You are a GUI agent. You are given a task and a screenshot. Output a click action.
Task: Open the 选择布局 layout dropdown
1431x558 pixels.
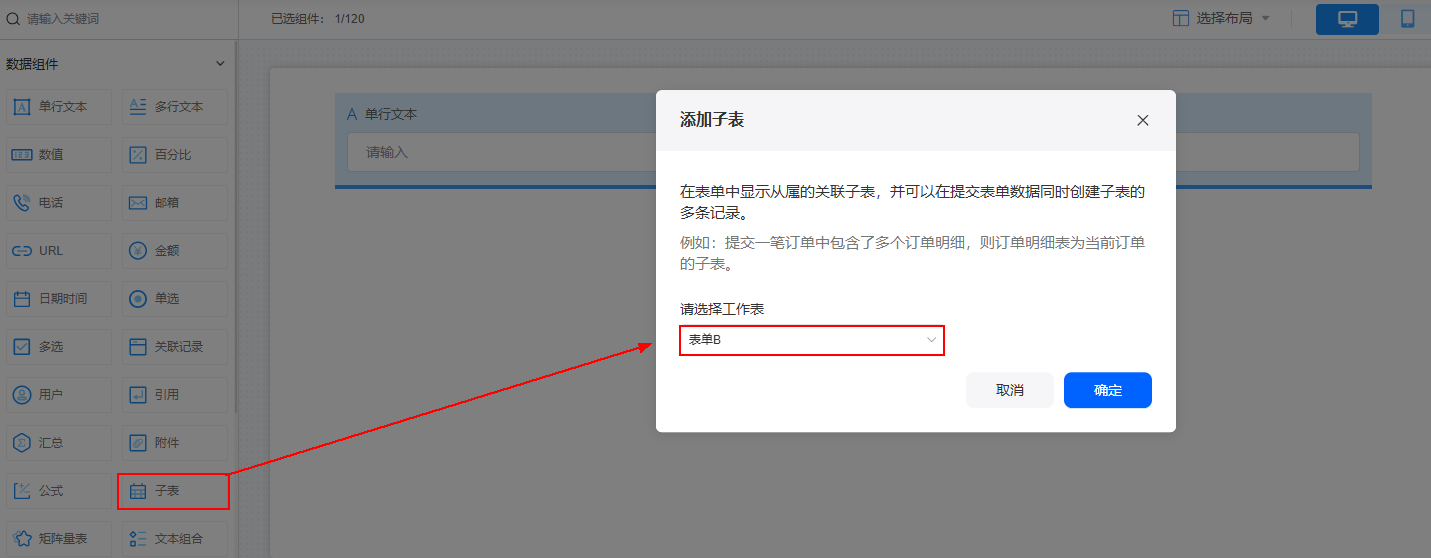point(1221,18)
